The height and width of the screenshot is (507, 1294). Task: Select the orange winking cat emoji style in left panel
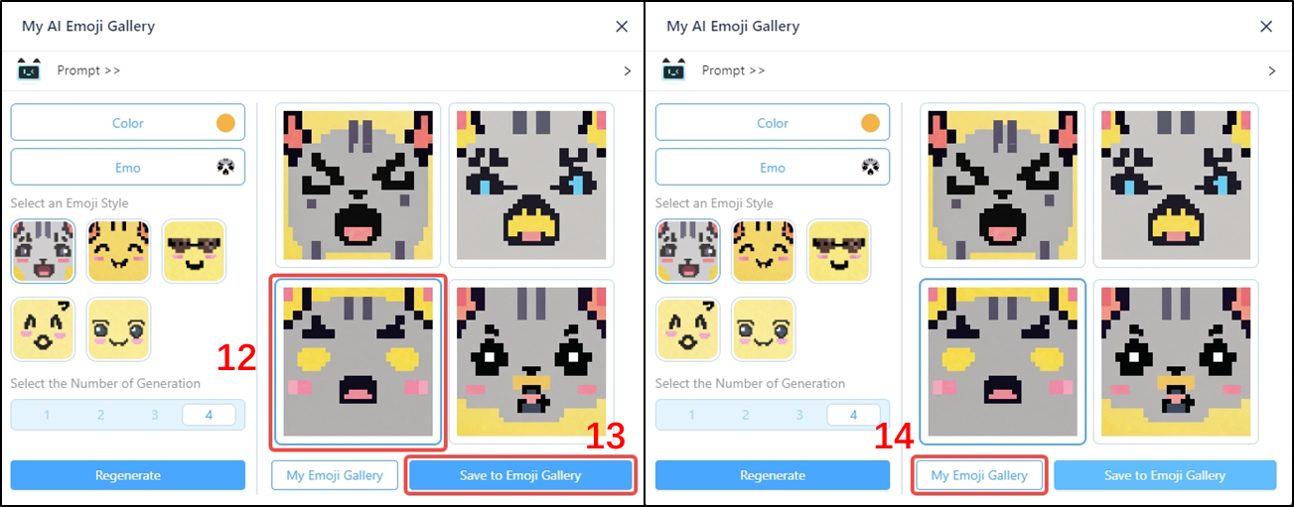pos(118,251)
